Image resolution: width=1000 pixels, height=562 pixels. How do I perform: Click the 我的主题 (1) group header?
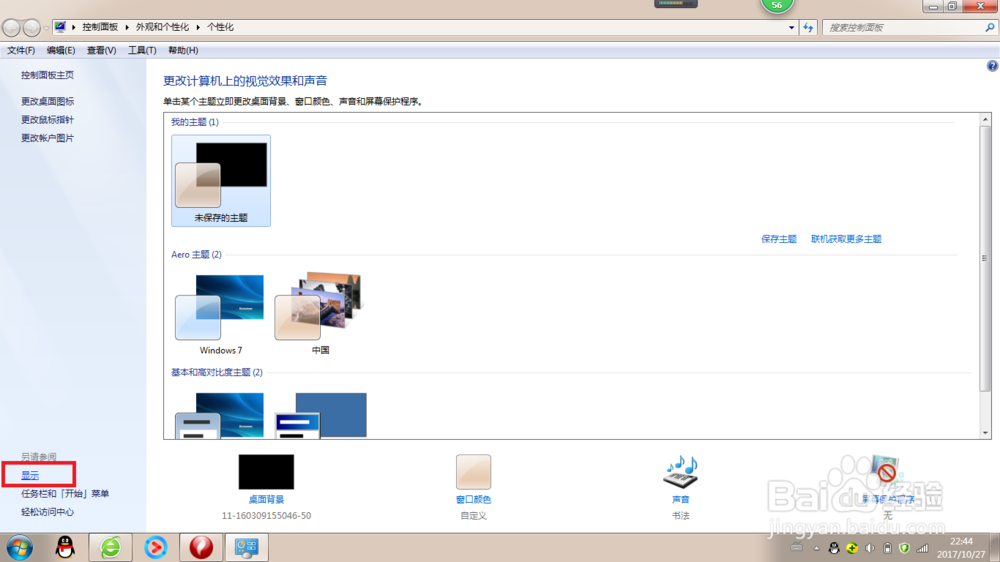tap(195, 122)
